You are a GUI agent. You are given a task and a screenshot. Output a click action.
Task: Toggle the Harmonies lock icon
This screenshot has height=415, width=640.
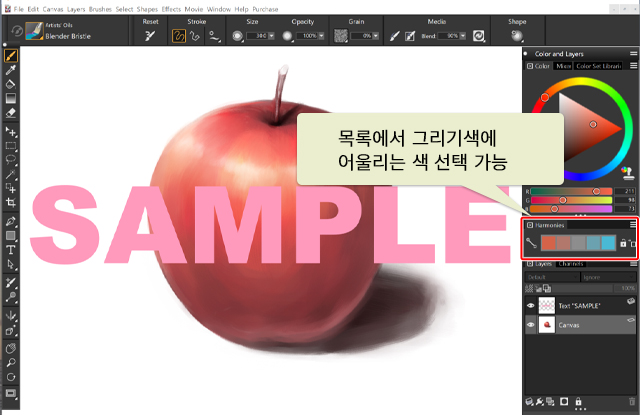(x=622, y=243)
